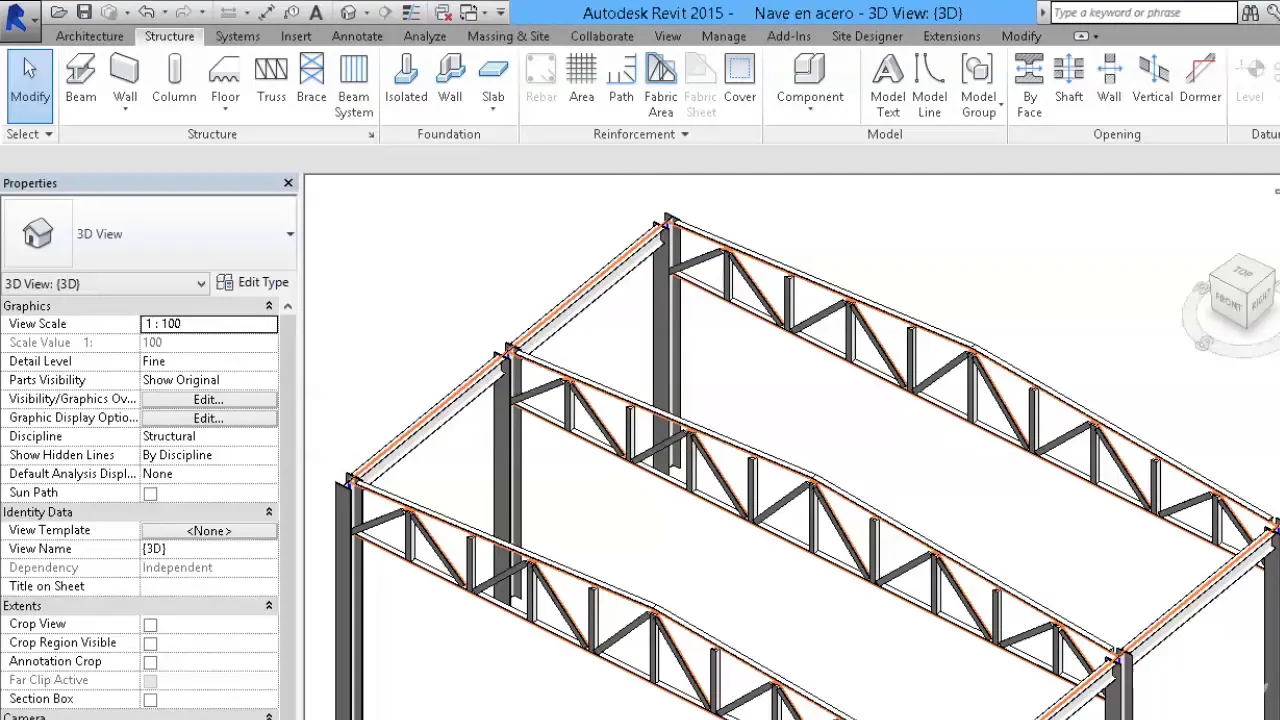
Task: Select the Beam tool
Action: tap(81, 79)
